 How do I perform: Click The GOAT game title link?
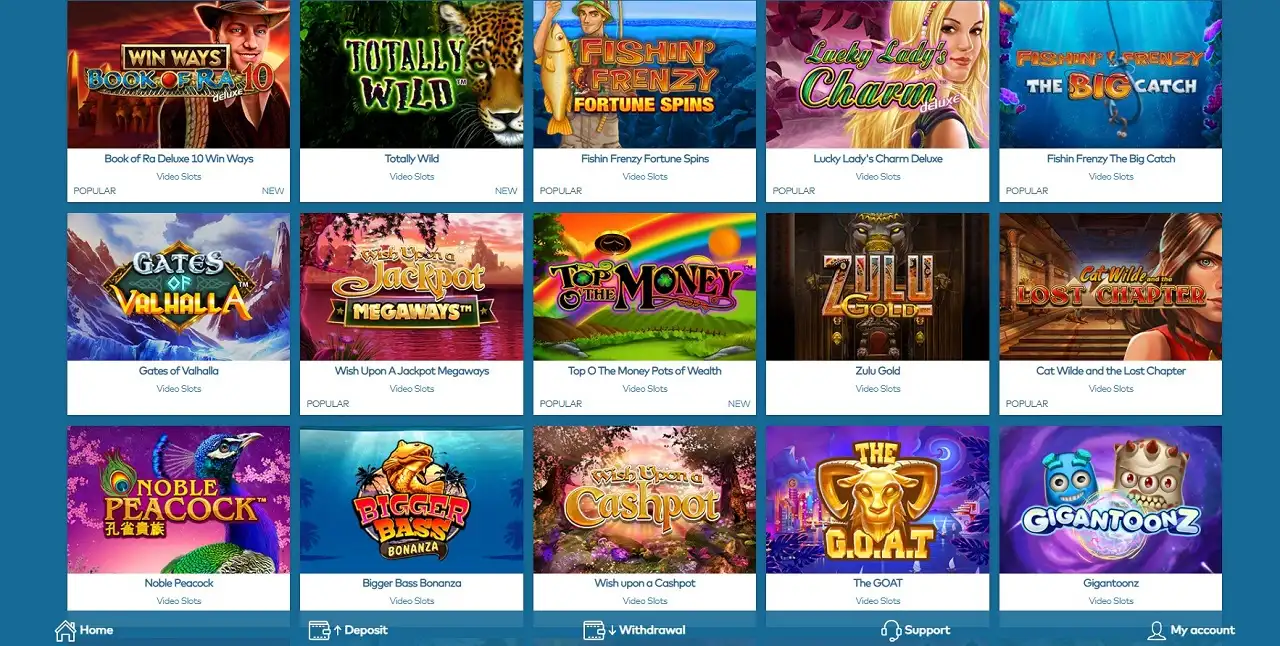pyautogui.click(x=878, y=583)
